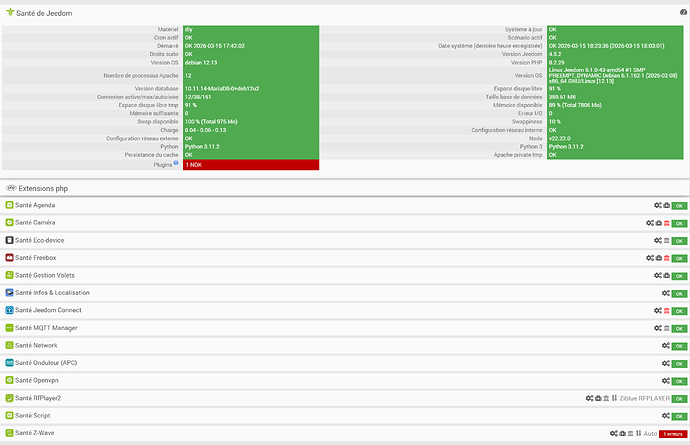Click the medkit icon on Santé Z-Wave row

pos(623,434)
